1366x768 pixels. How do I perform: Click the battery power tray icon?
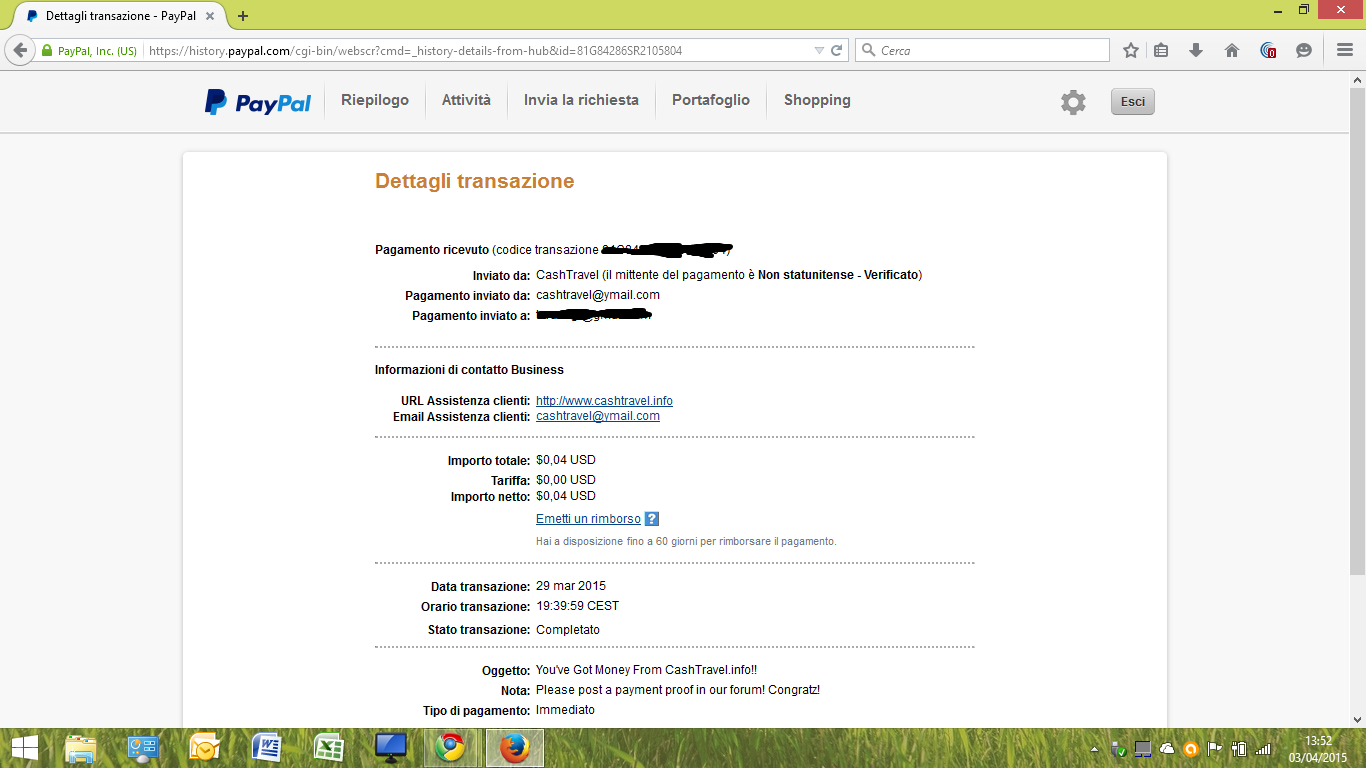(1239, 749)
